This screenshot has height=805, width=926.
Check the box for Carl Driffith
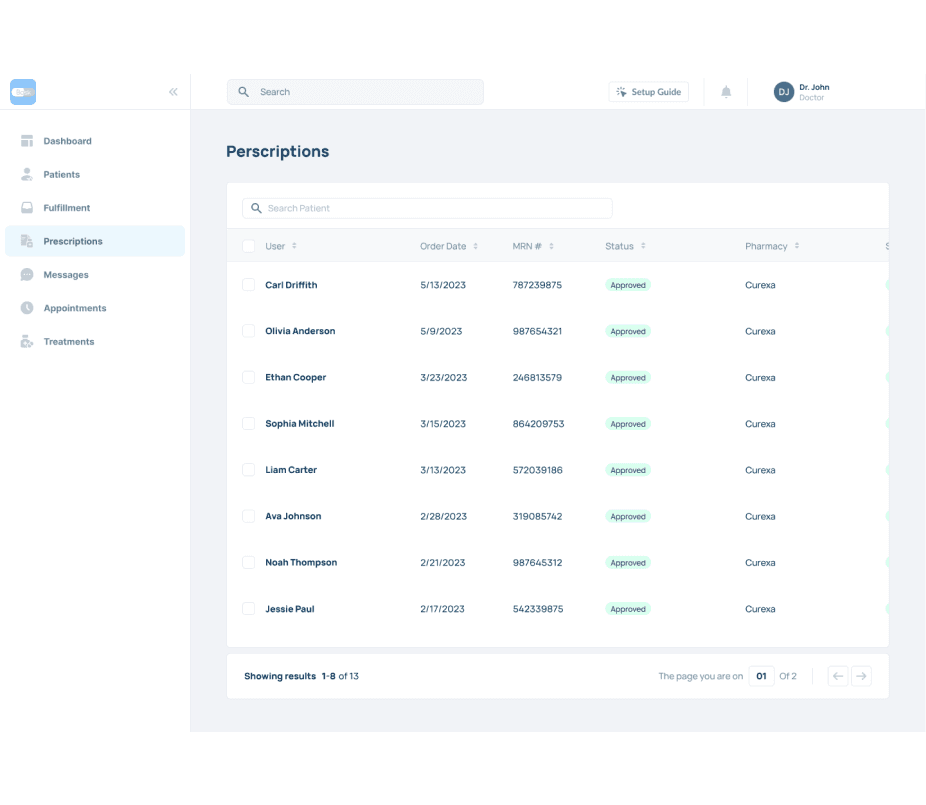pyautogui.click(x=248, y=285)
